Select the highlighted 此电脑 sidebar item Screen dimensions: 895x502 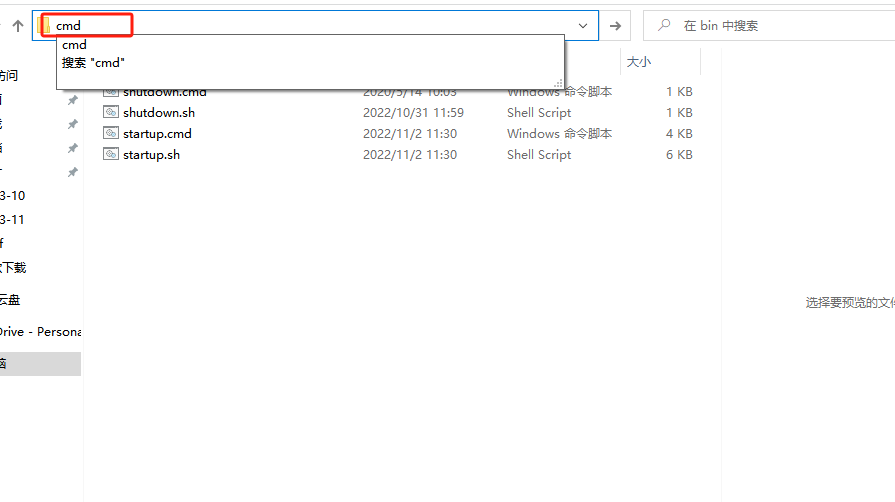tap(41, 364)
